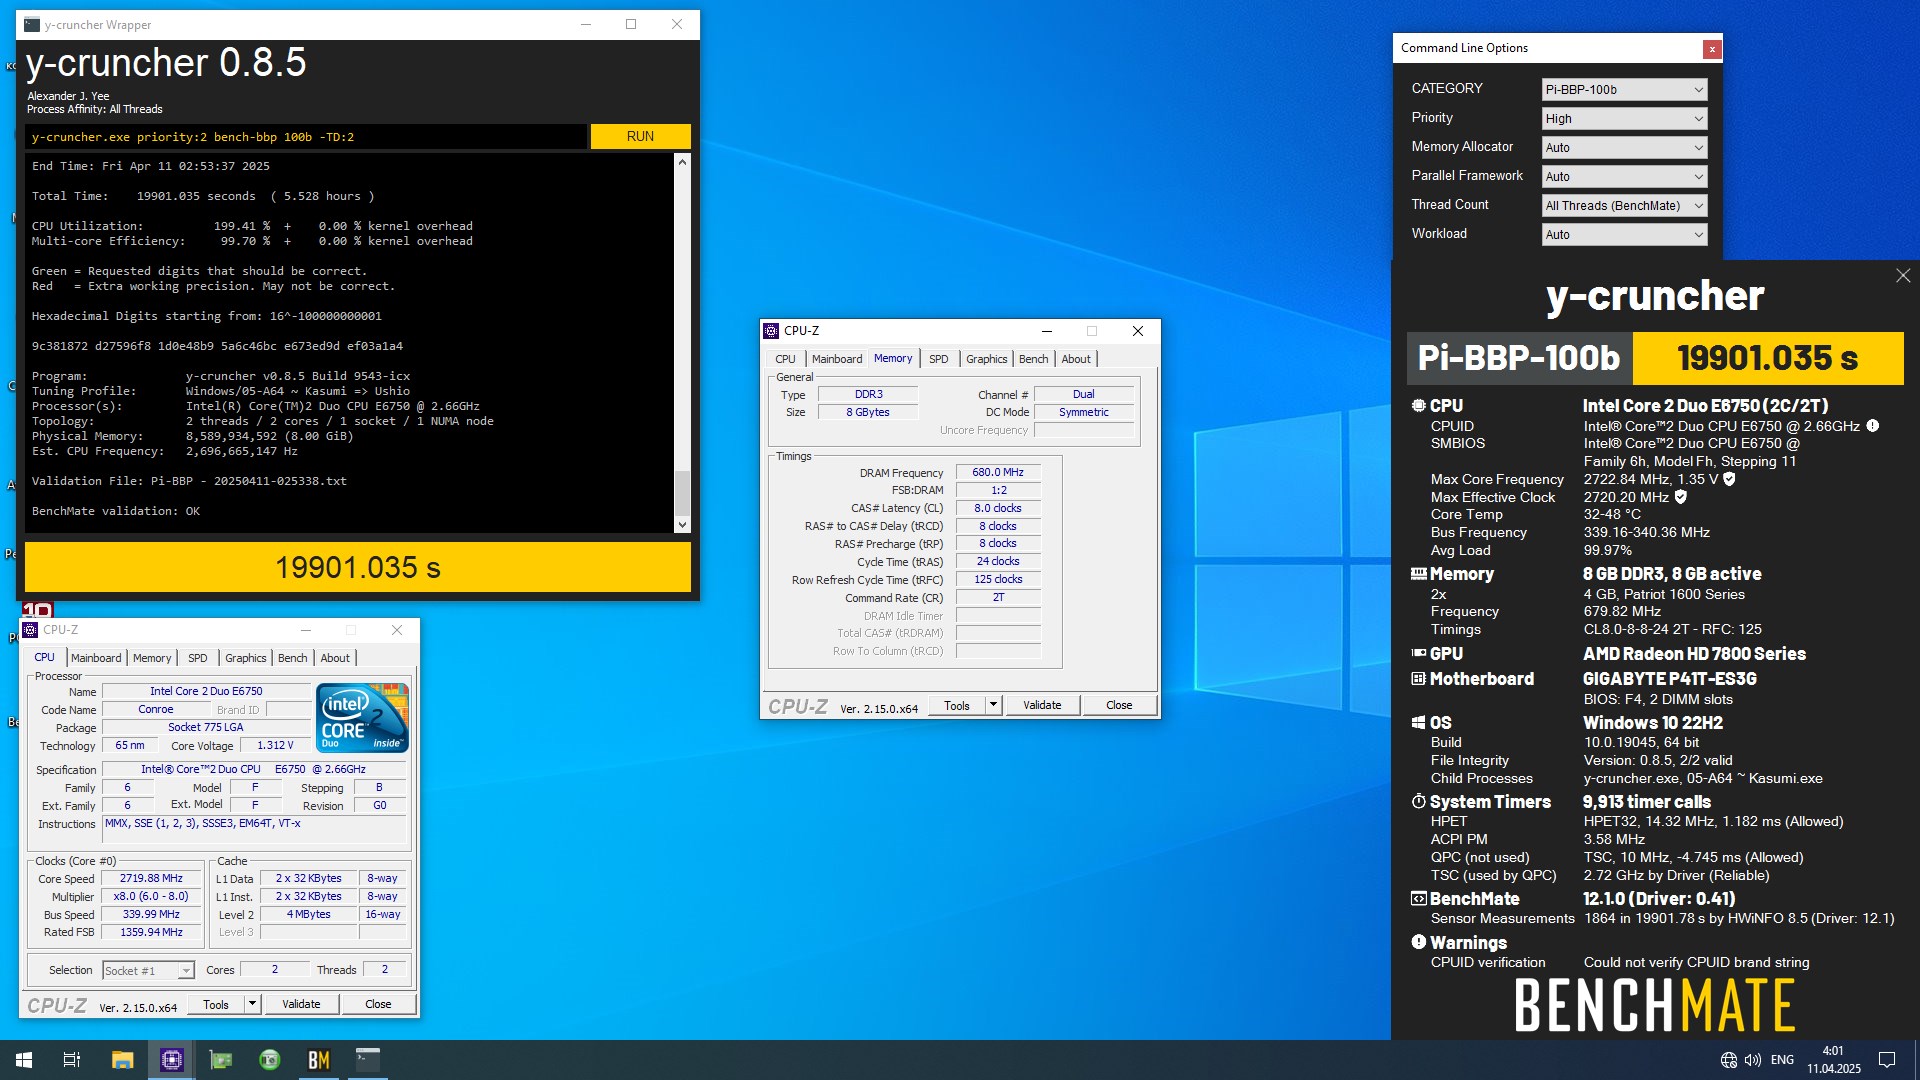Click the GIGABYTE P41T-ES3G motherboard text

(1670, 679)
